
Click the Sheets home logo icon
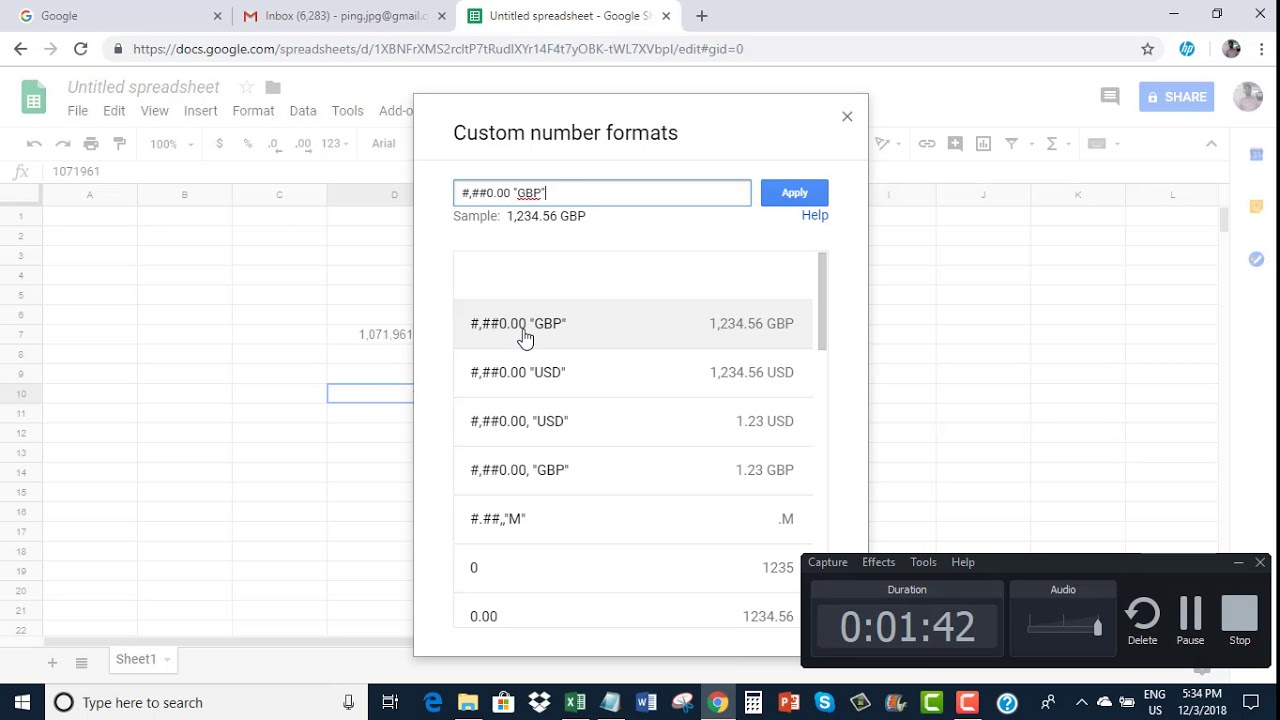point(34,98)
